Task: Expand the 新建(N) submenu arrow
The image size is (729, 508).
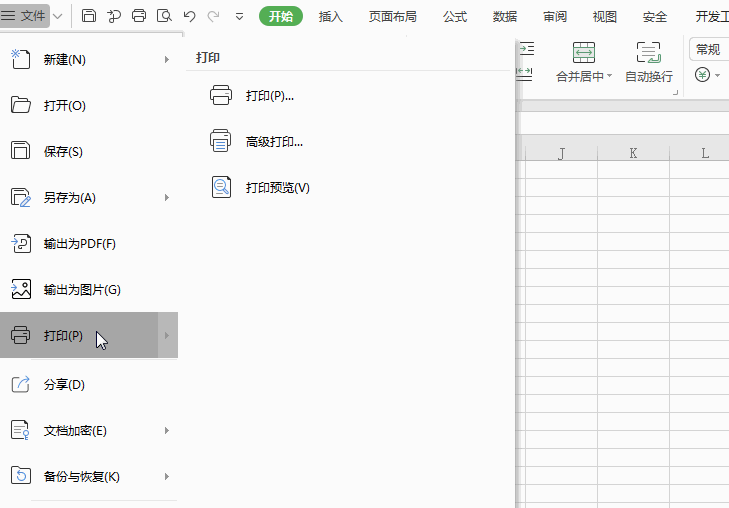Action: [x=166, y=59]
